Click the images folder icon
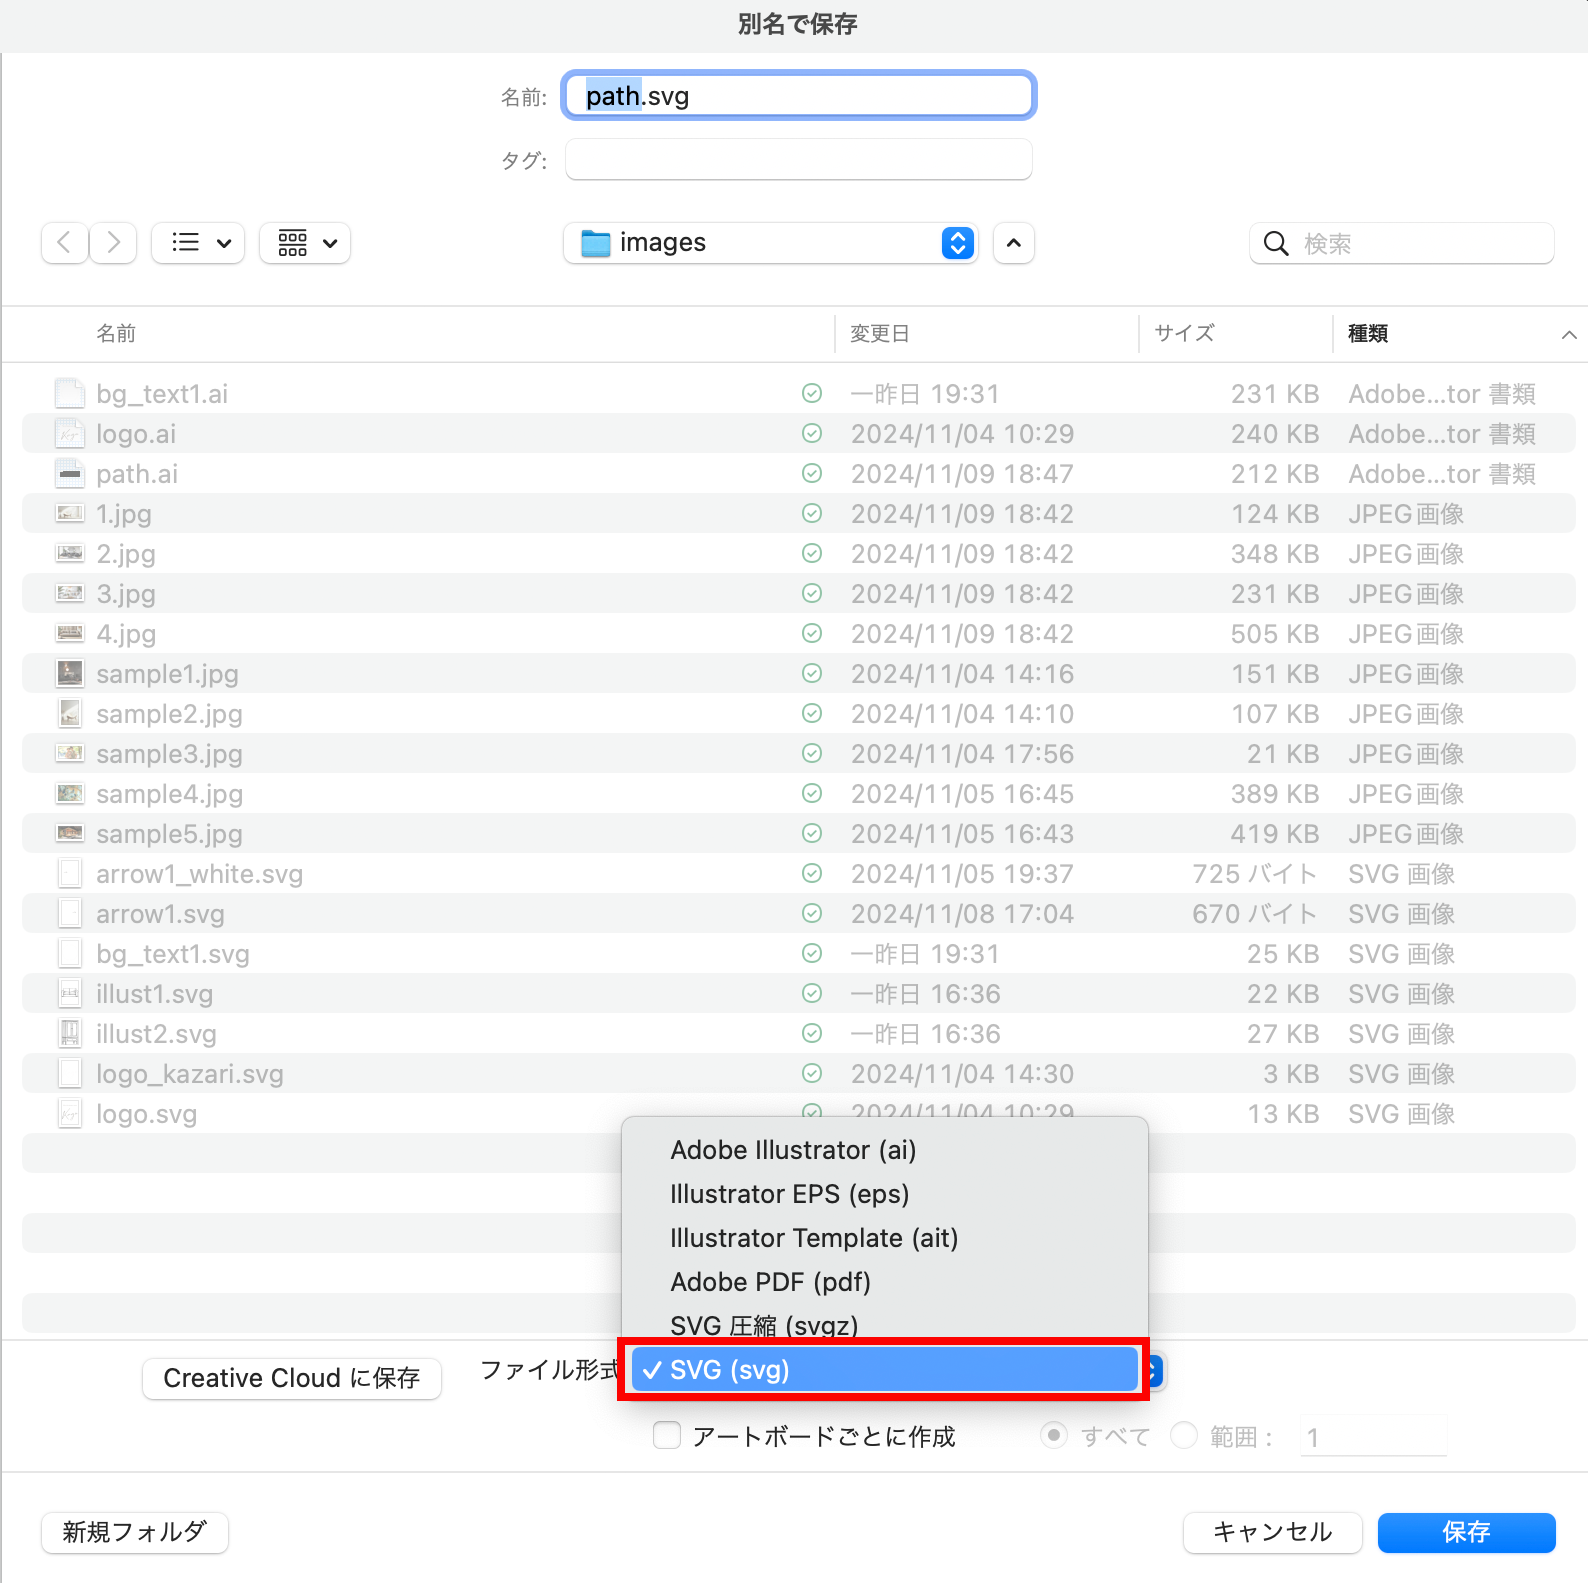This screenshot has height=1583, width=1588. (596, 243)
